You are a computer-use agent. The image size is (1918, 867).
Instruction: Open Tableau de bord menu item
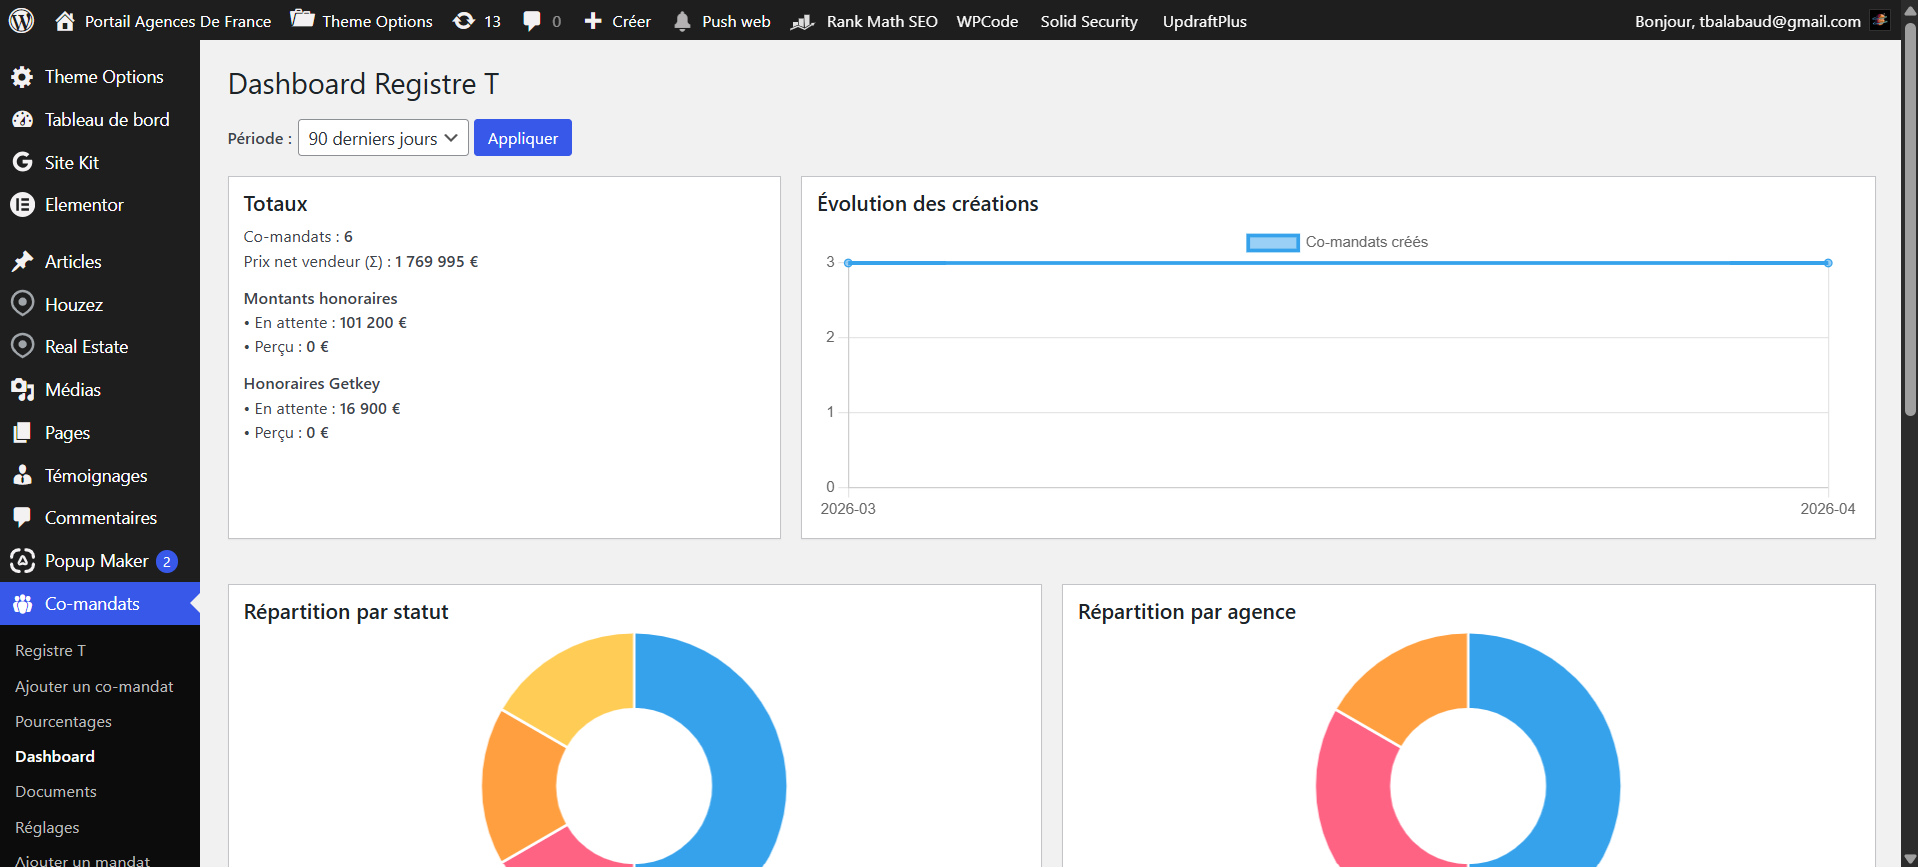[x=100, y=120]
